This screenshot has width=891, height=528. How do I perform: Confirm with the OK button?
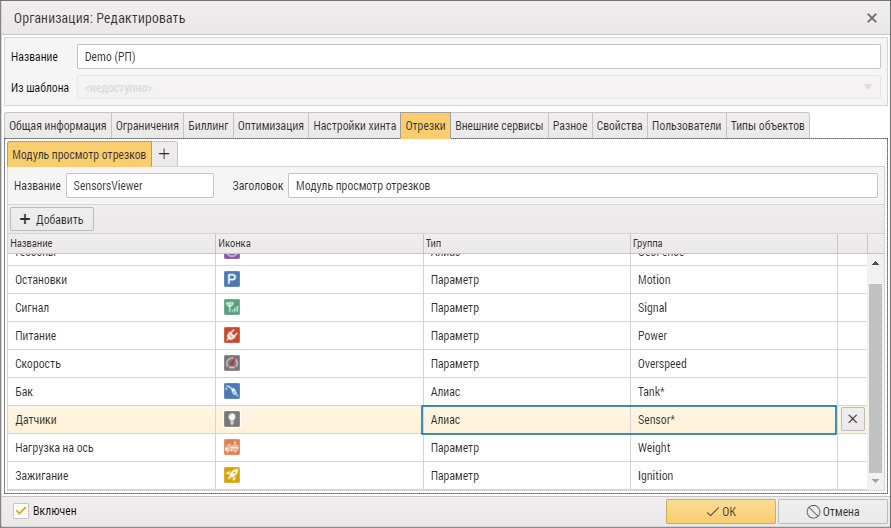(x=721, y=512)
